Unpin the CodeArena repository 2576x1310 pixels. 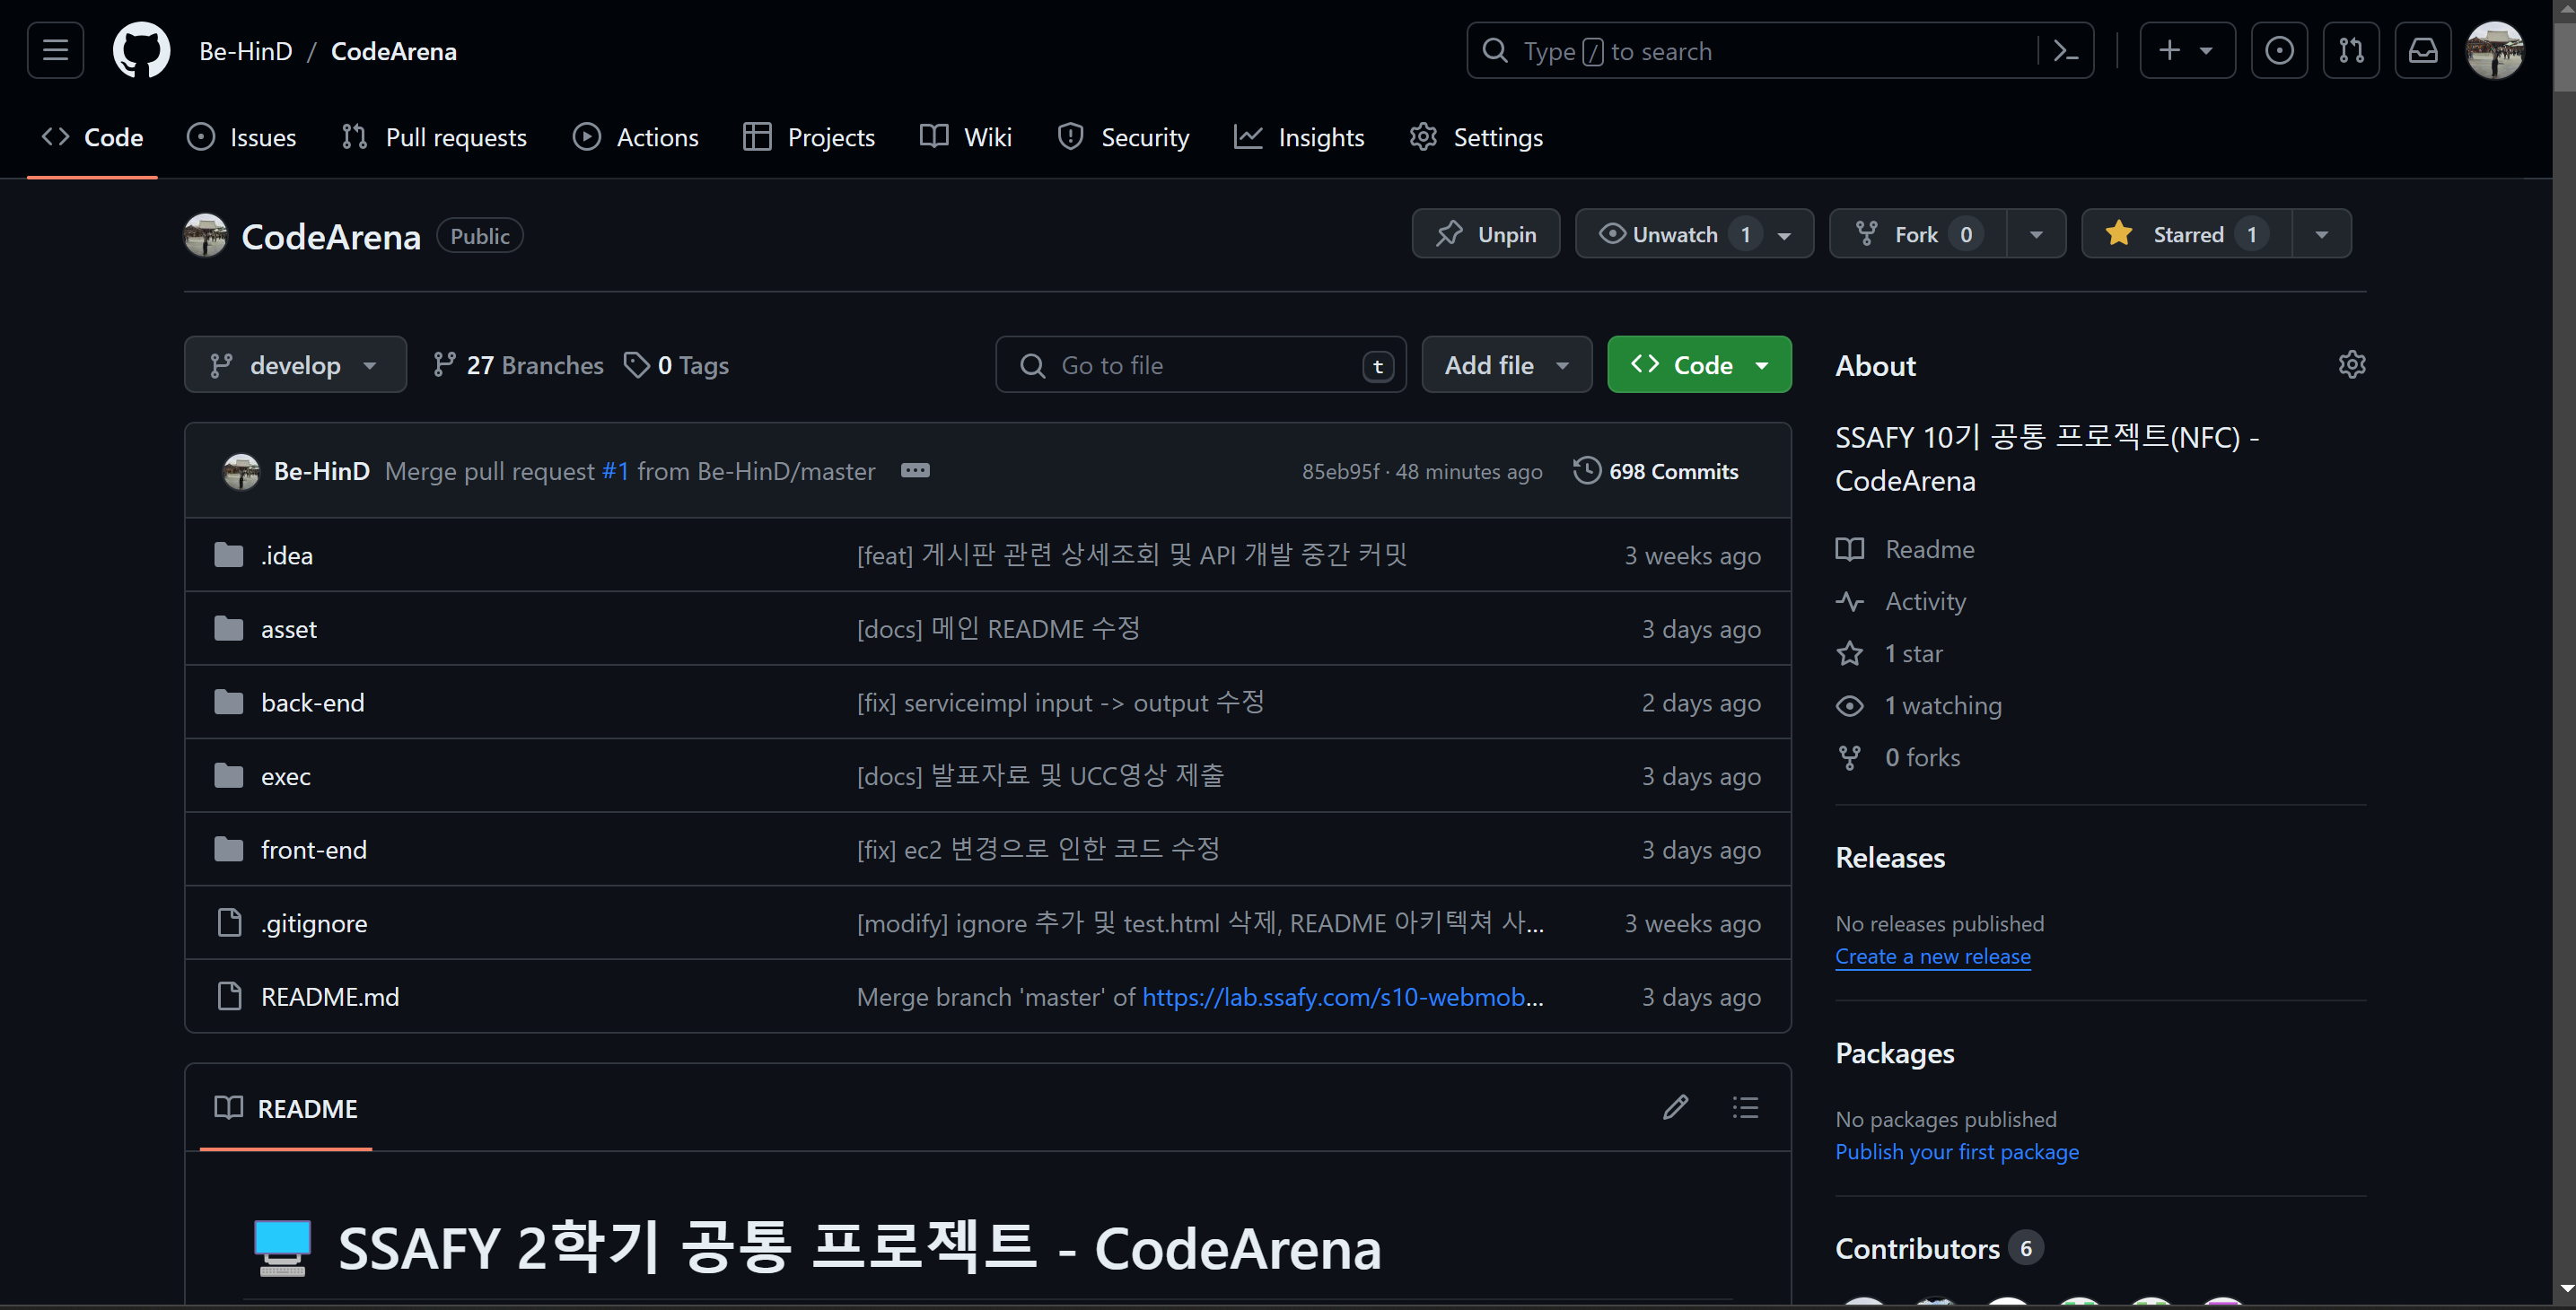tap(1485, 234)
